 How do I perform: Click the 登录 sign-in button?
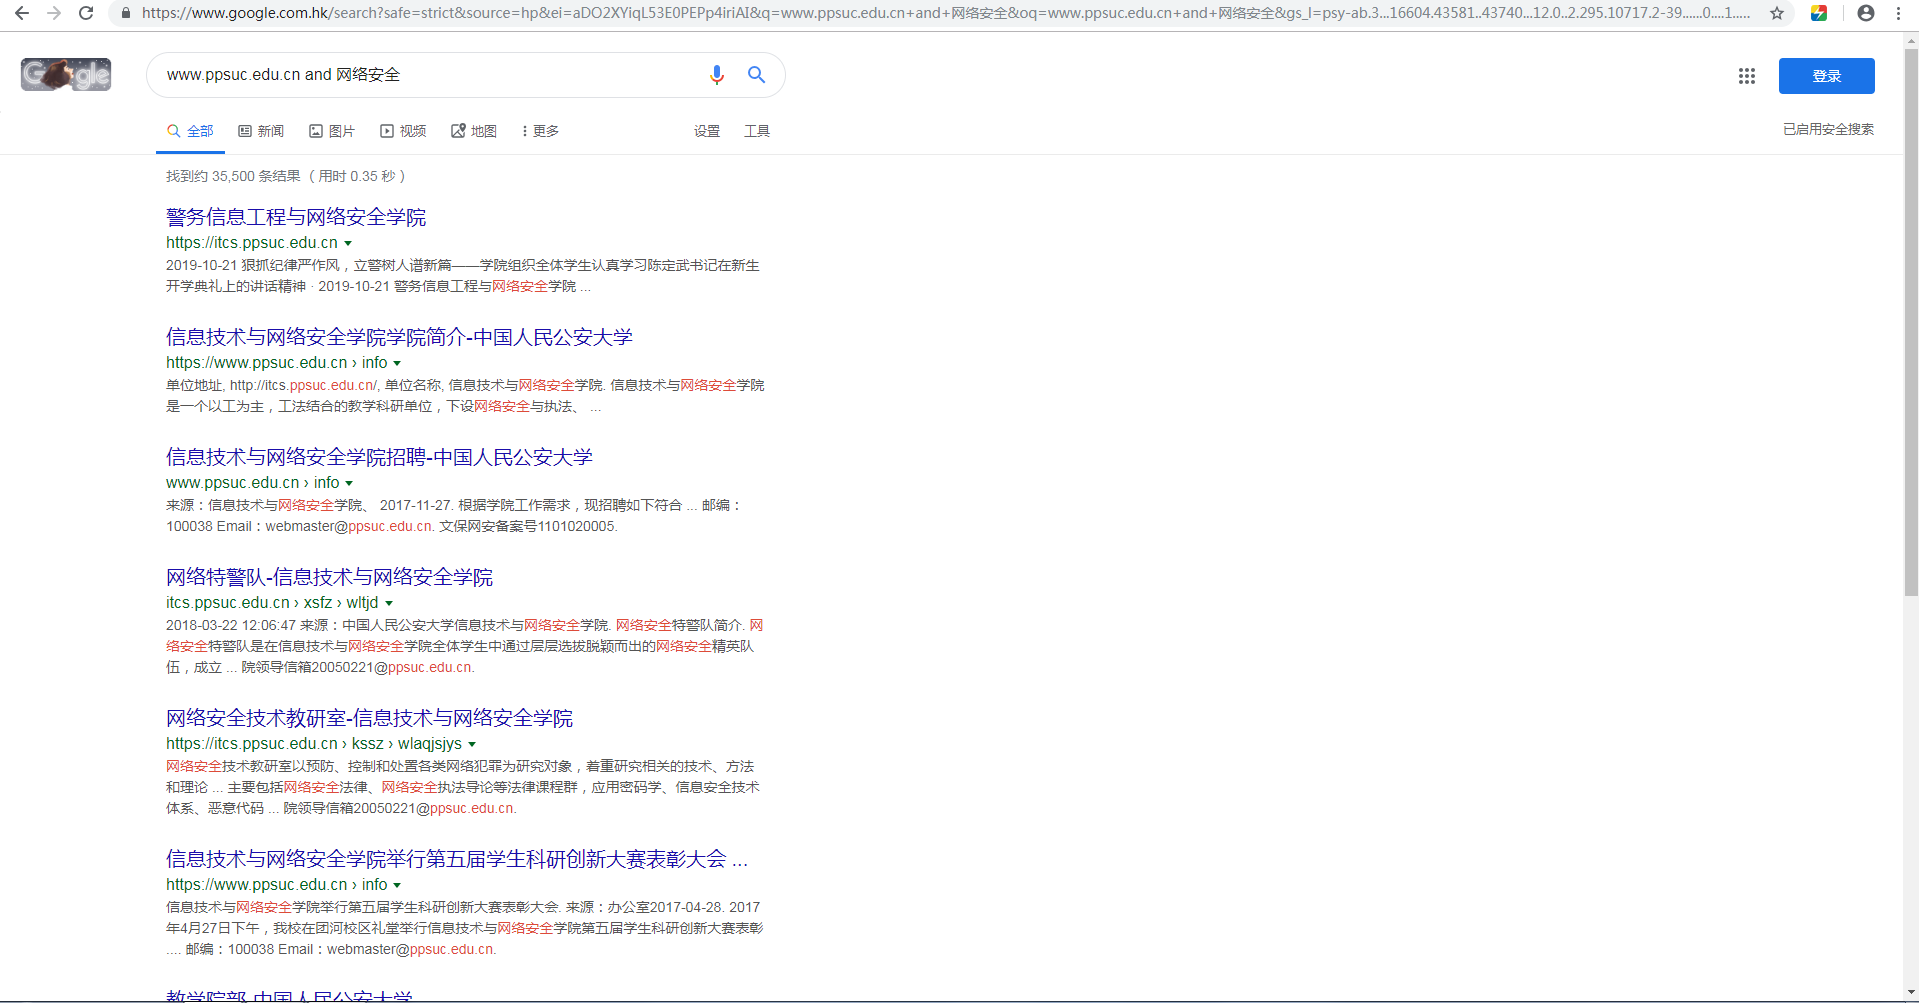click(1827, 76)
